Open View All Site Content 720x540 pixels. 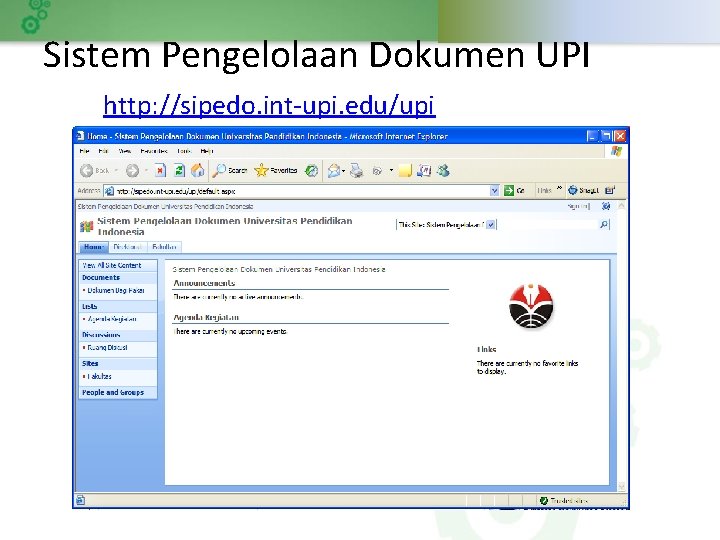[x=112, y=265]
